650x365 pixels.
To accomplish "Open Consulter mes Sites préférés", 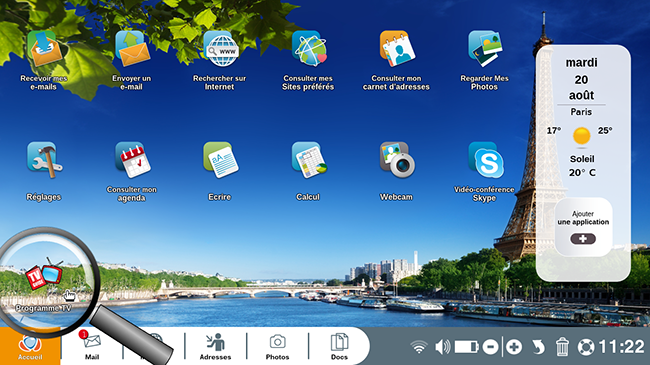I will tap(309, 49).
